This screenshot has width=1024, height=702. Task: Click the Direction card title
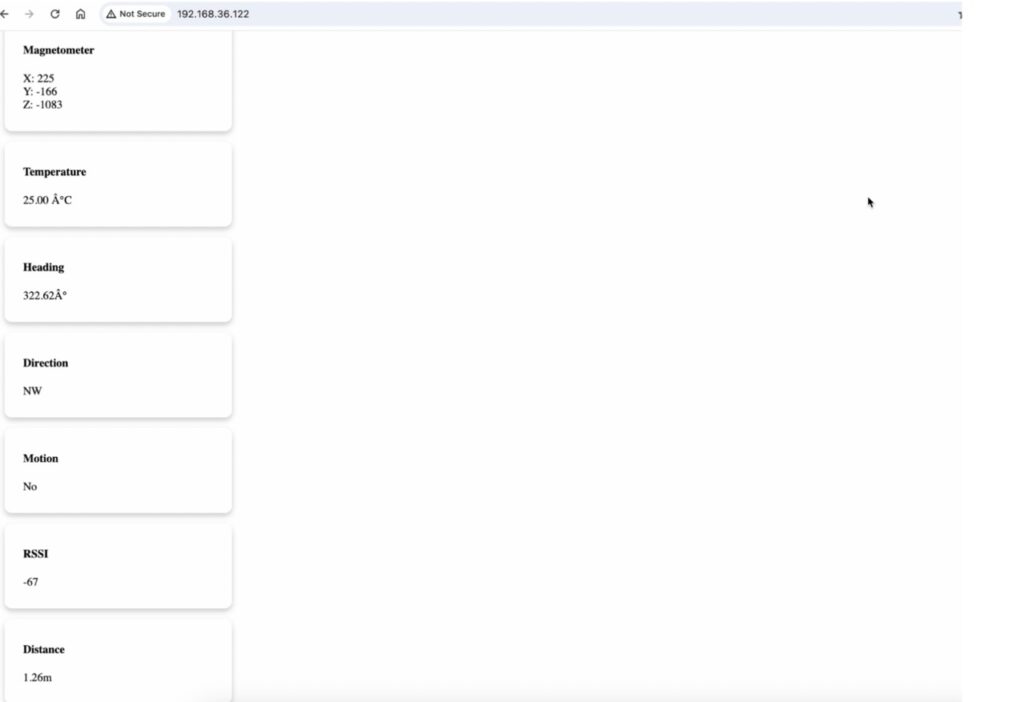[45, 363]
